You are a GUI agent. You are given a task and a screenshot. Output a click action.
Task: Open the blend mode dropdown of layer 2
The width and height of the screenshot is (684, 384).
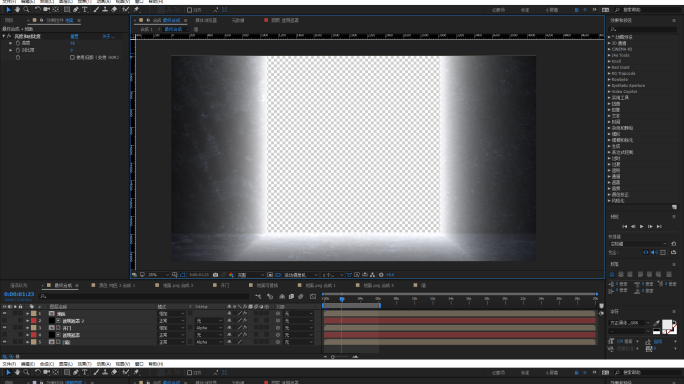[171, 321]
